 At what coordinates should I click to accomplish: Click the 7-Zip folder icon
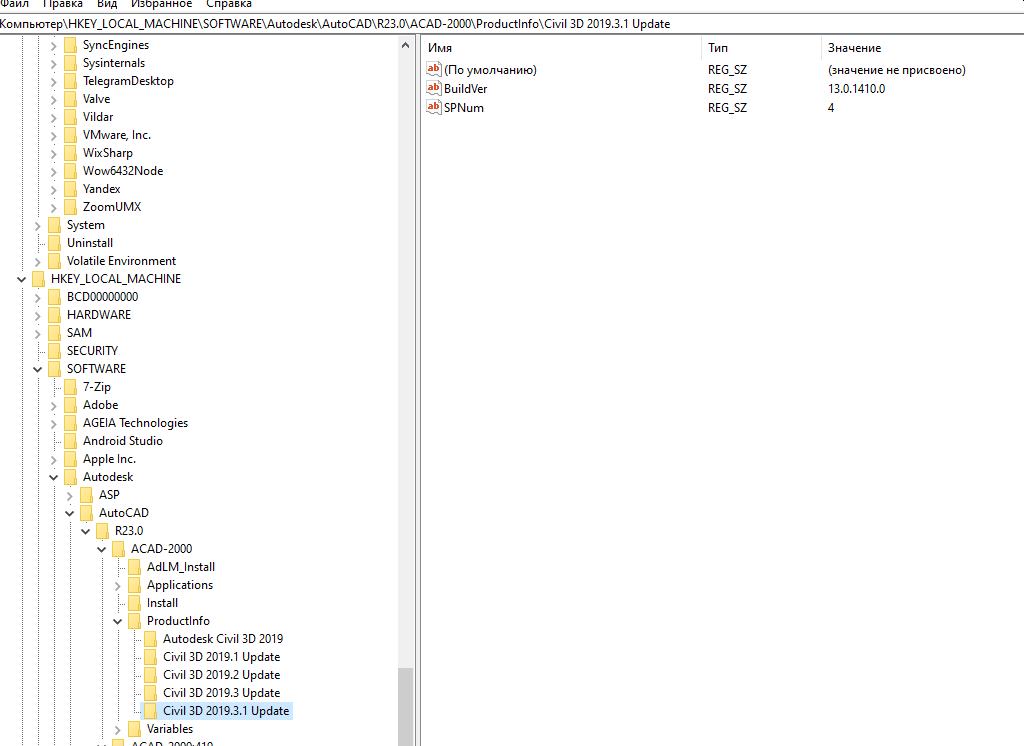(71, 387)
